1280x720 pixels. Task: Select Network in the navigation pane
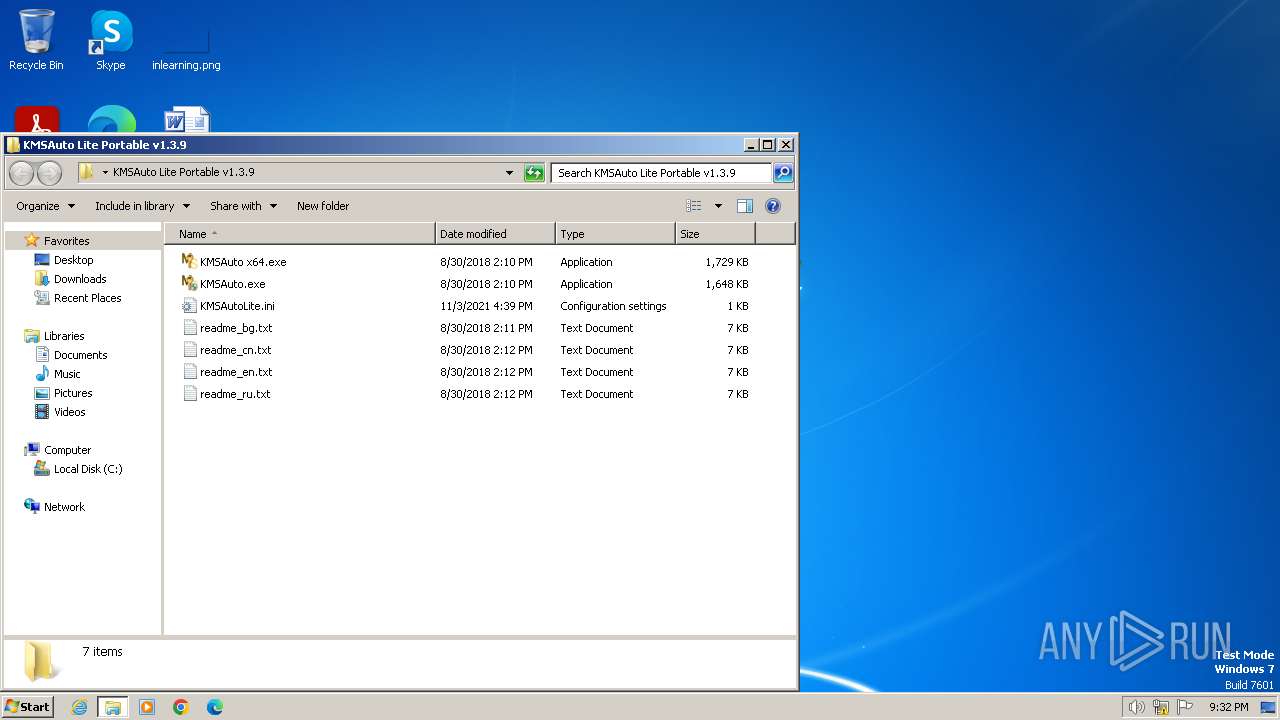(x=64, y=507)
